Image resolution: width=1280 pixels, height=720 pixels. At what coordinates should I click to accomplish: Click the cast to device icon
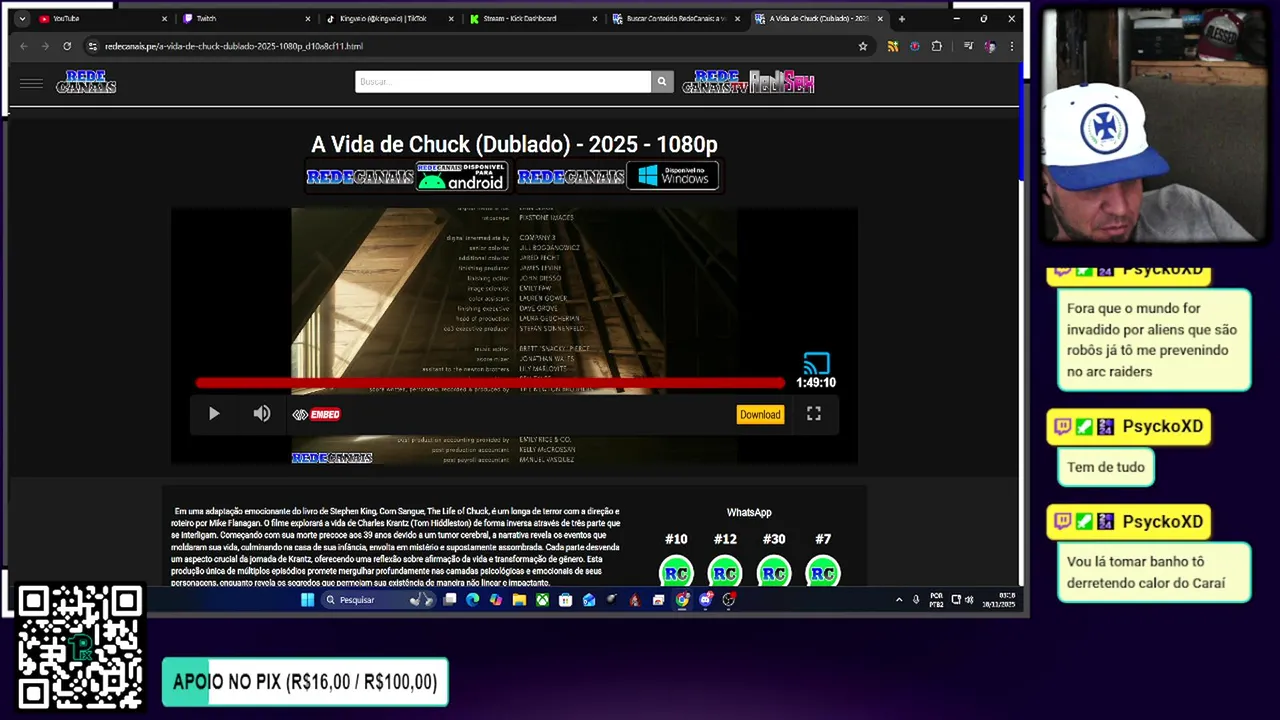[816, 363]
